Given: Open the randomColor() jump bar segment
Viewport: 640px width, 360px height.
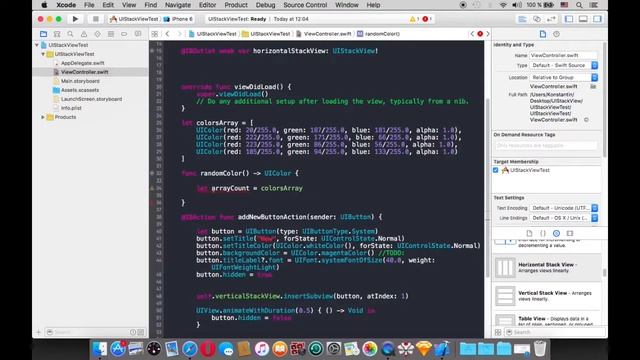Looking at the screenshot, I should click(378, 34).
